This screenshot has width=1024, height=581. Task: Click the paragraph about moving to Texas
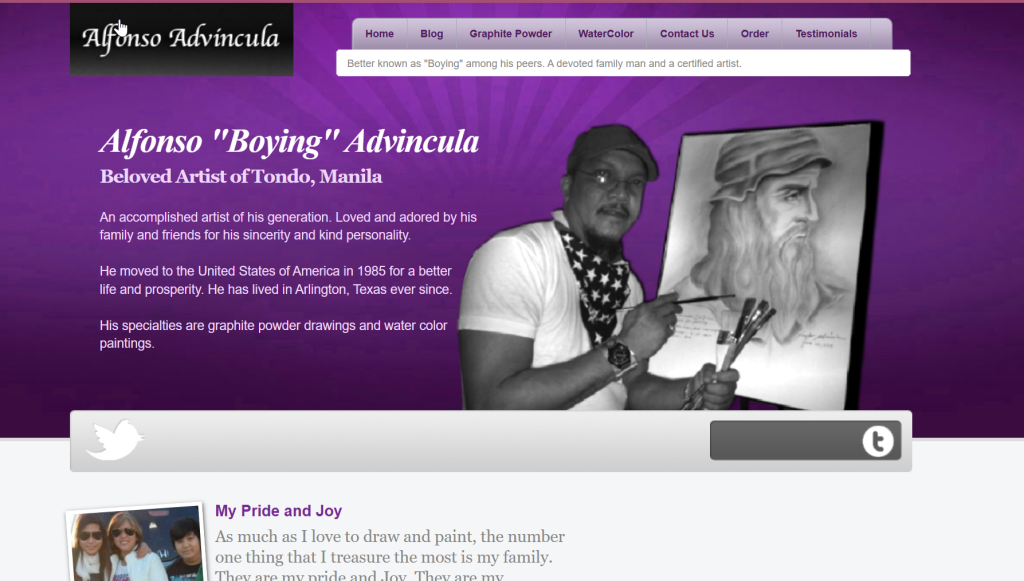276,280
